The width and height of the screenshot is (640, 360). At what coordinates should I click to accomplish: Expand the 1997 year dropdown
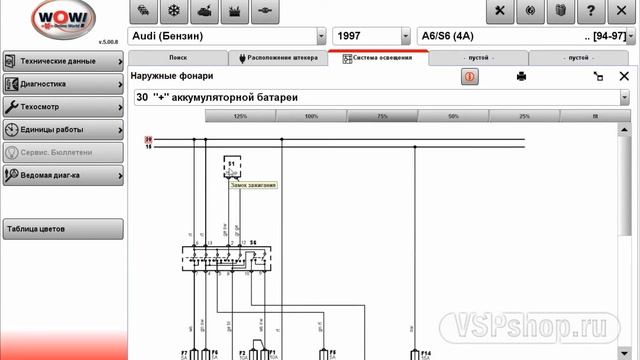click(x=405, y=36)
